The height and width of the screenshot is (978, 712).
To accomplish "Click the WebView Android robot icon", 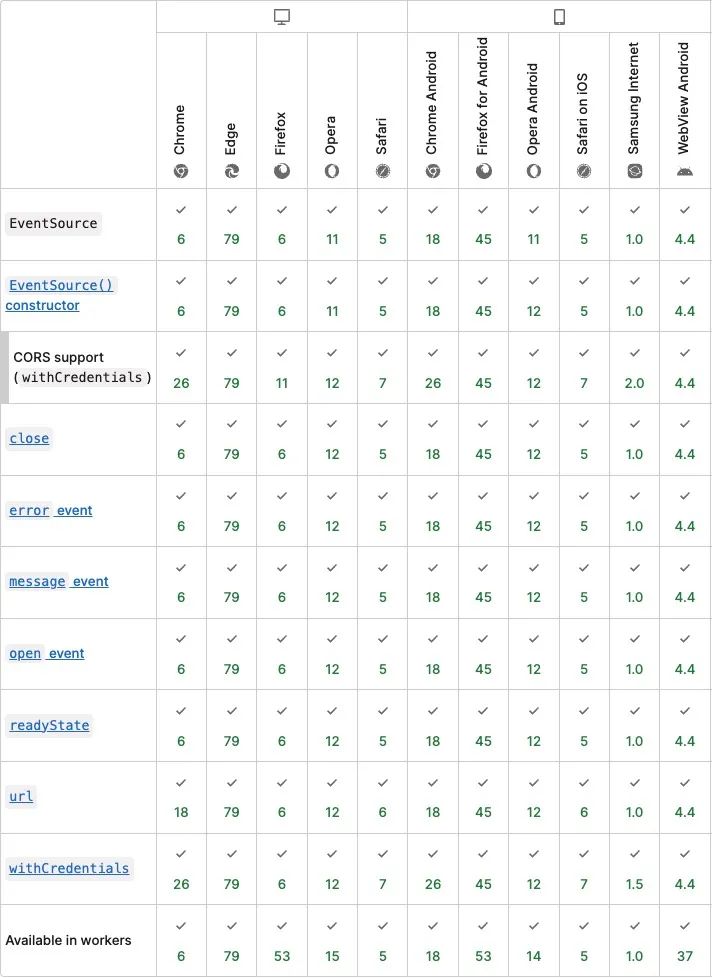I will coord(685,171).
